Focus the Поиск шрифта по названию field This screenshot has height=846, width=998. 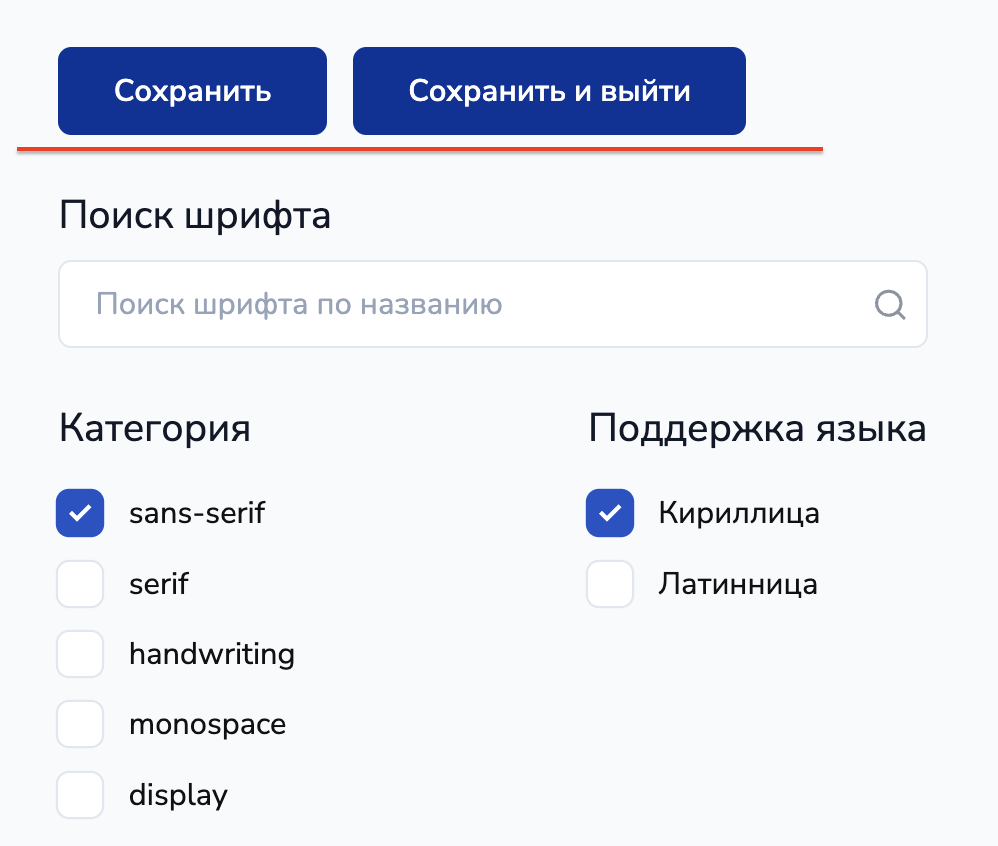(x=470, y=304)
